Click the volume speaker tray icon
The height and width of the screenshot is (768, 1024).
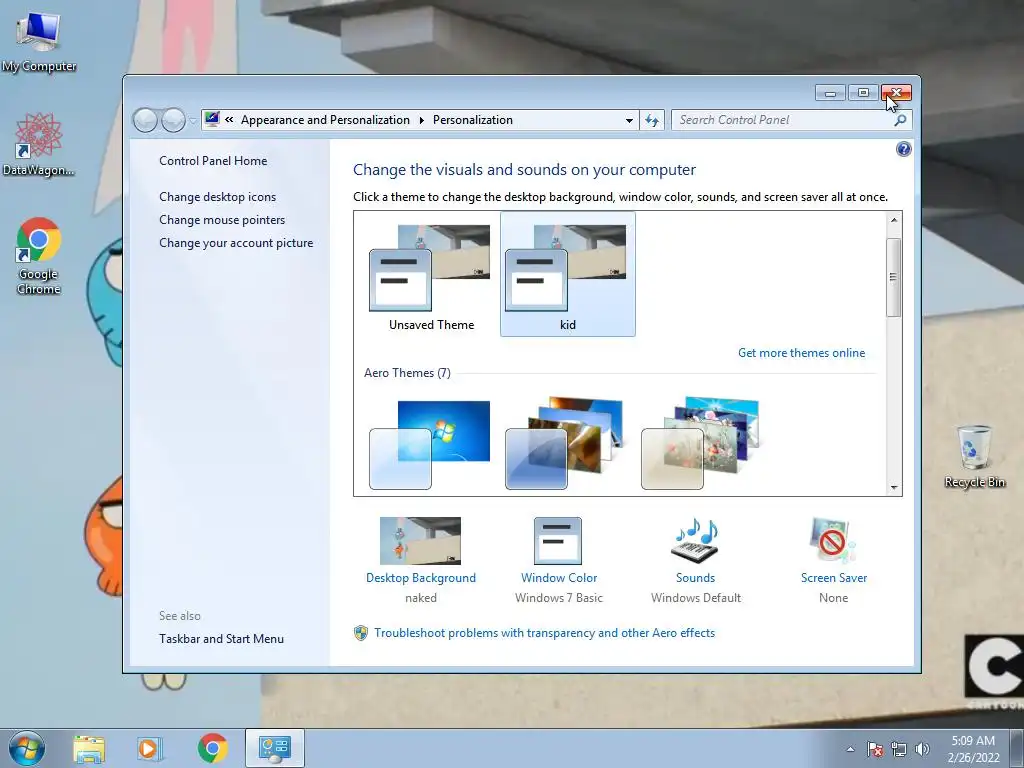tap(922, 749)
